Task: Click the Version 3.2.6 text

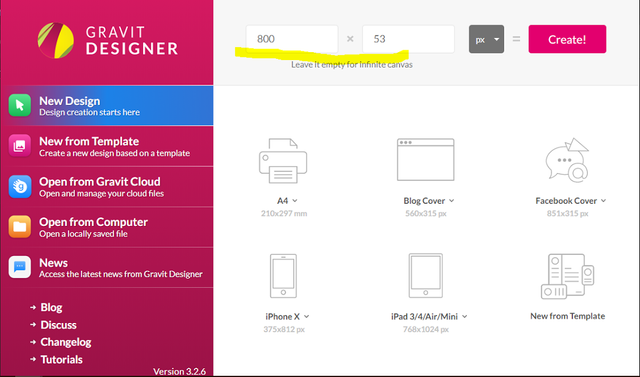Action: point(179,371)
